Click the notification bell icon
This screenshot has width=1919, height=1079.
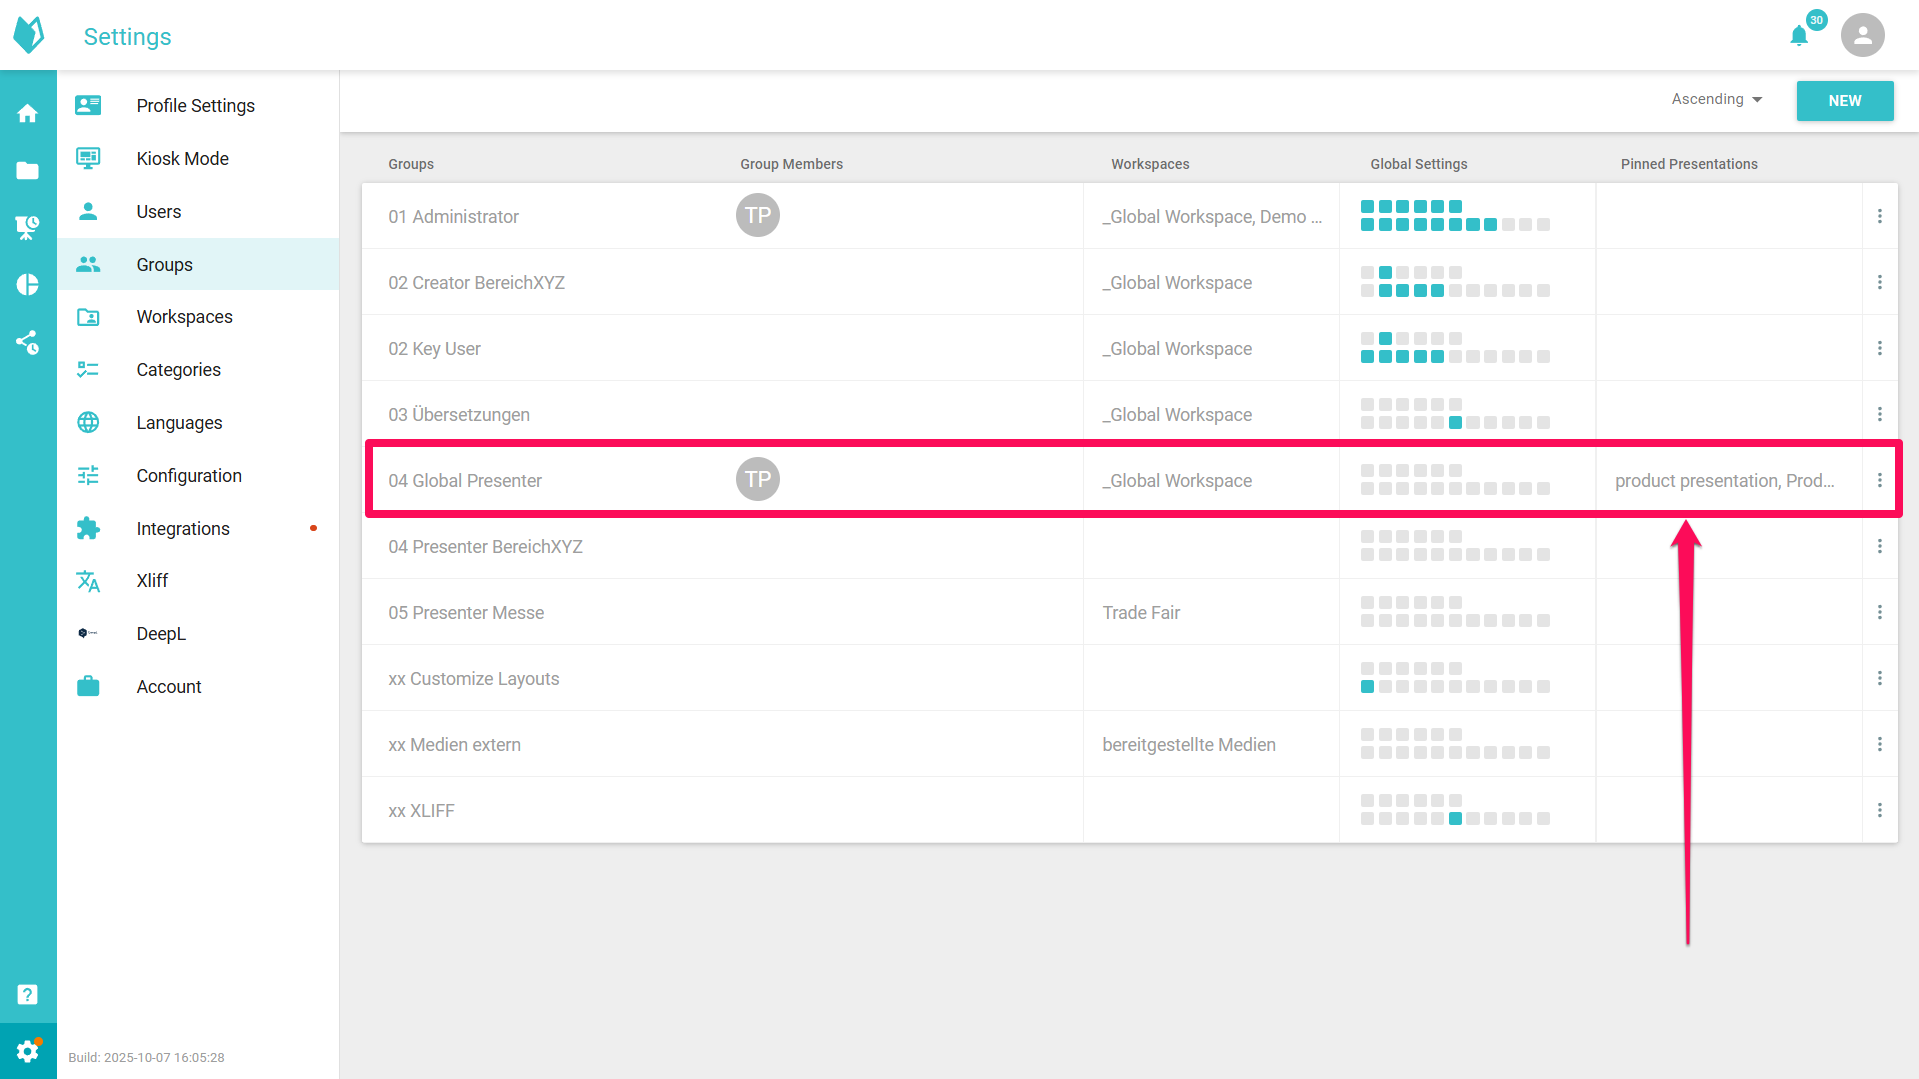pyautogui.click(x=1799, y=36)
